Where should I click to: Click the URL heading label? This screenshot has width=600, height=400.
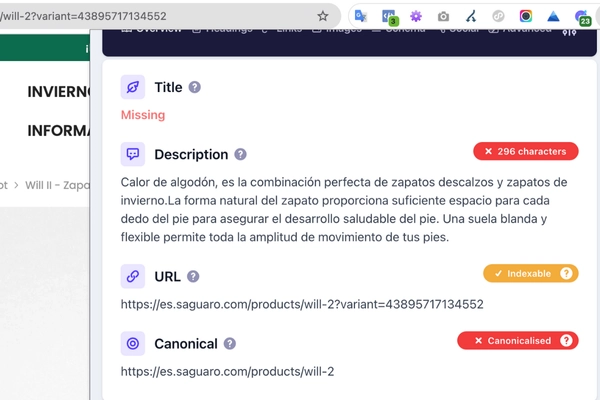[167, 276]
